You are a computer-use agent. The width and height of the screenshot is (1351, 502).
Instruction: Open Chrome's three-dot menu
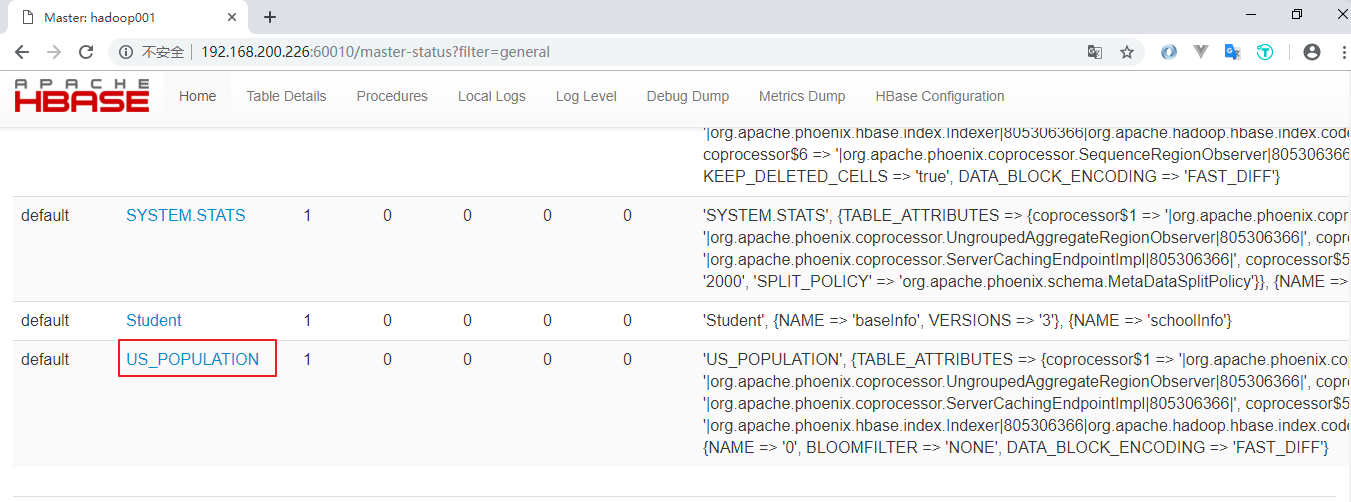1339,52
